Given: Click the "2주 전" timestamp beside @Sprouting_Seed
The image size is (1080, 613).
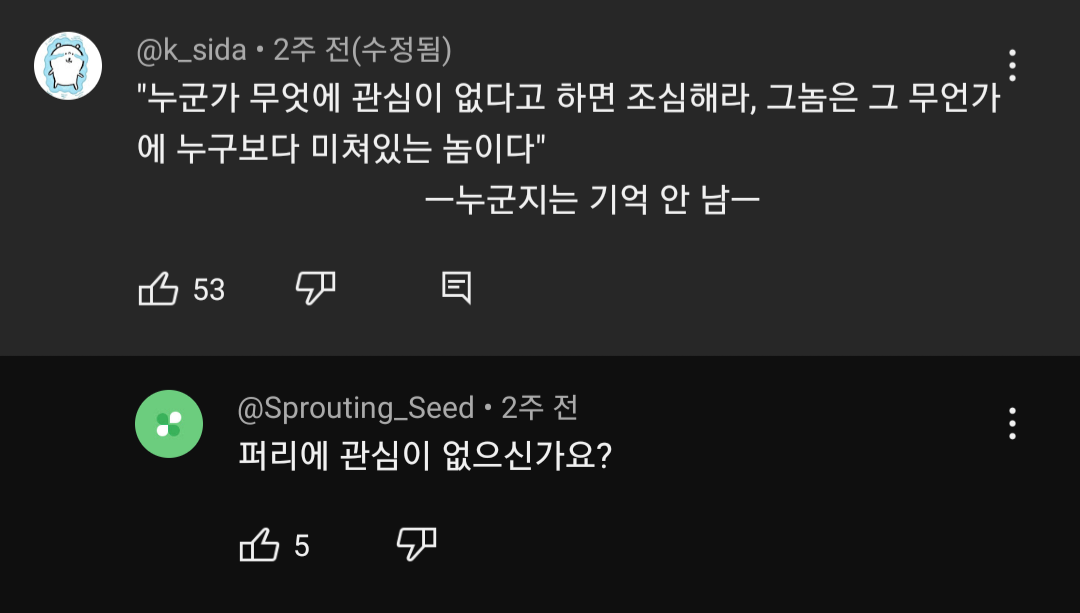Looking at the screenshot, I should coord(540,408).
